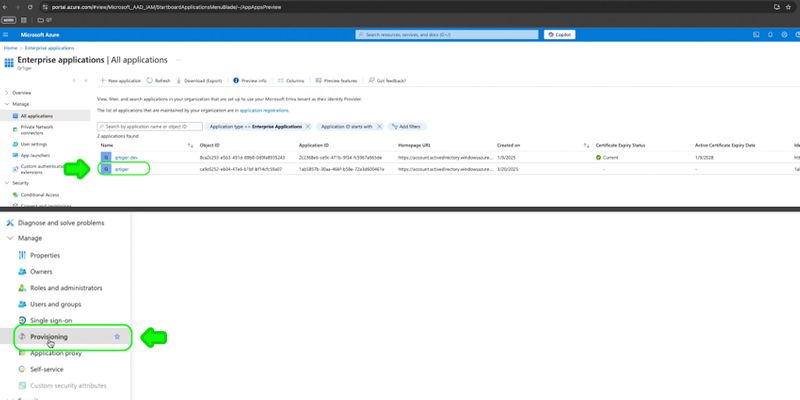This screenshot has height=400, width=800.
Task: Open Conditional Access in the sidebar
Action: pos(36,195)
